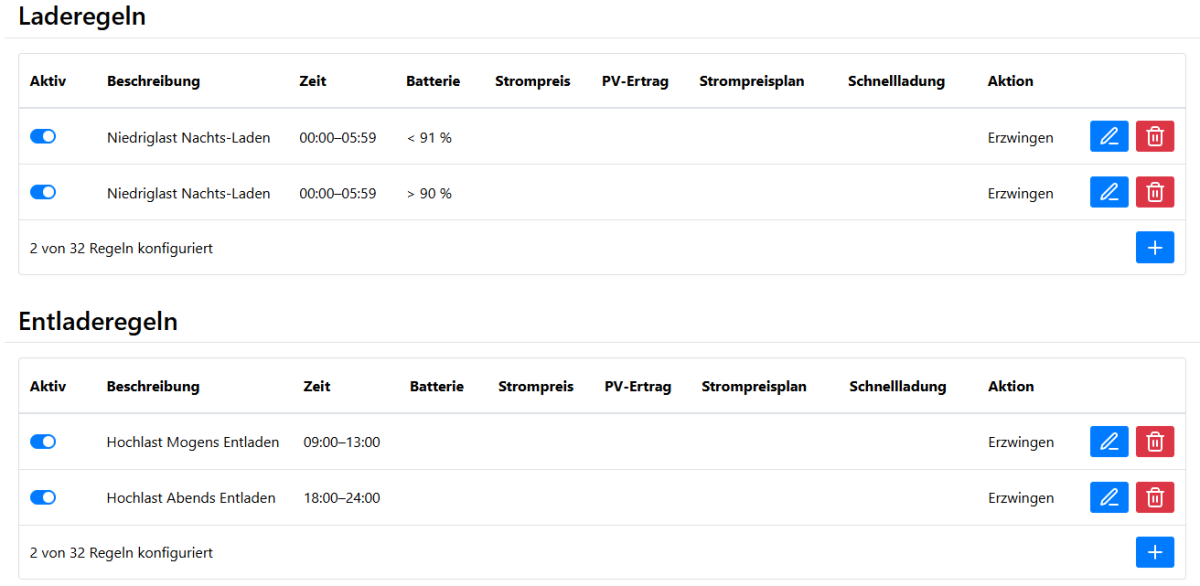Click the 09:00–13:00 time cell
1200x586 pixels.
click(x=341, y=442)
